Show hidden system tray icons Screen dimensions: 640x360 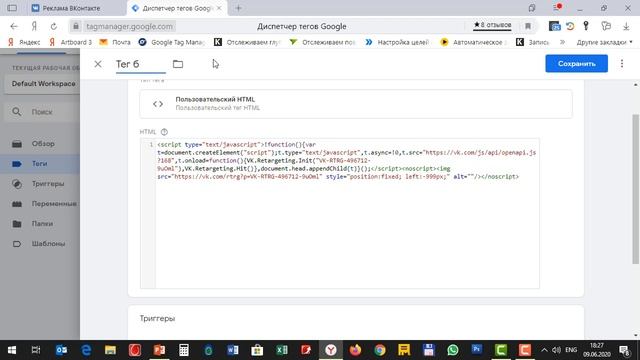[544, 350]
